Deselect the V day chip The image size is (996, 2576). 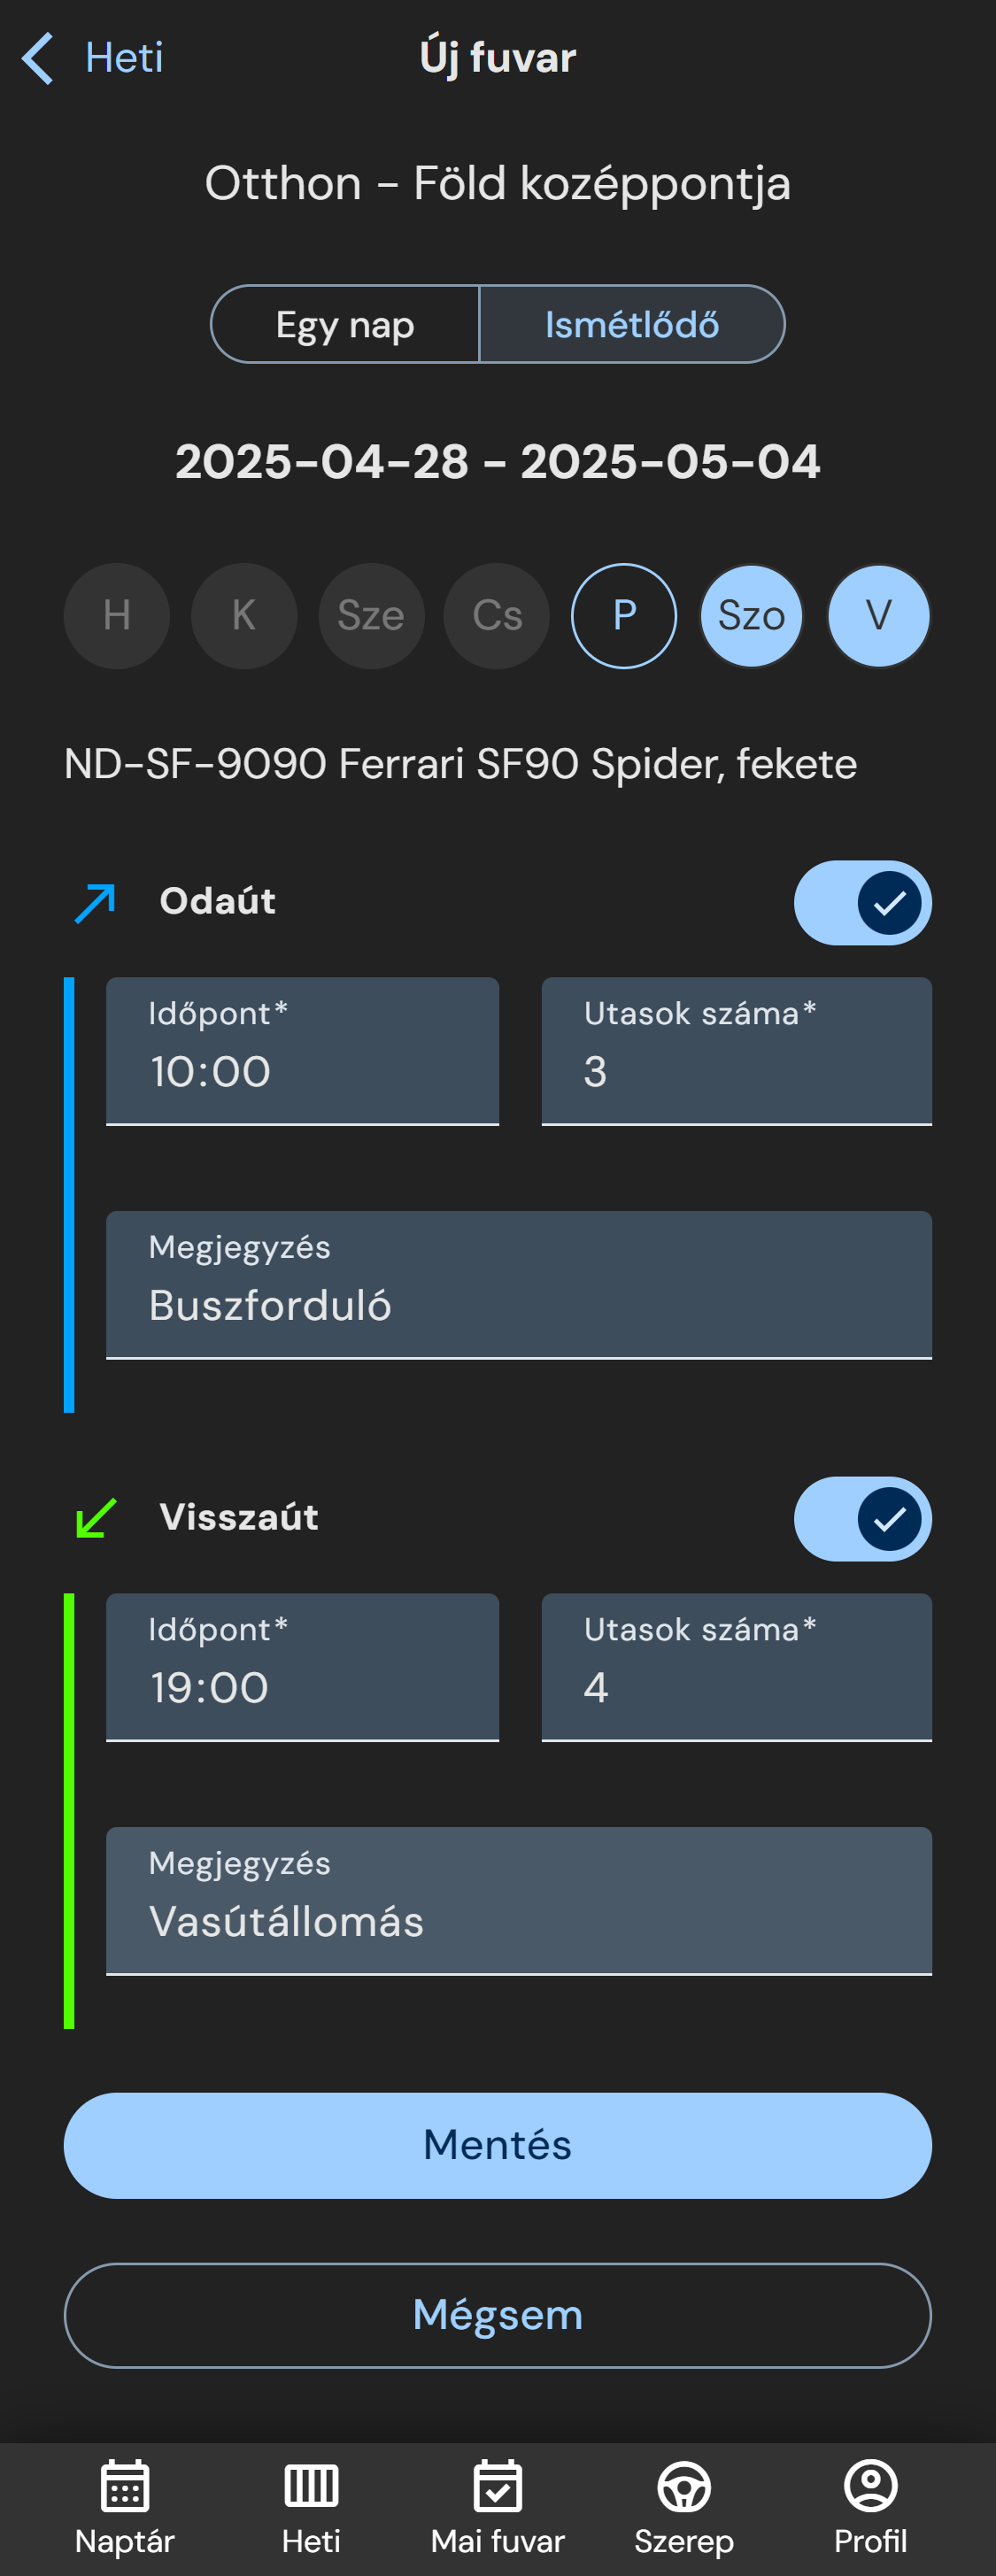(878, 616)
